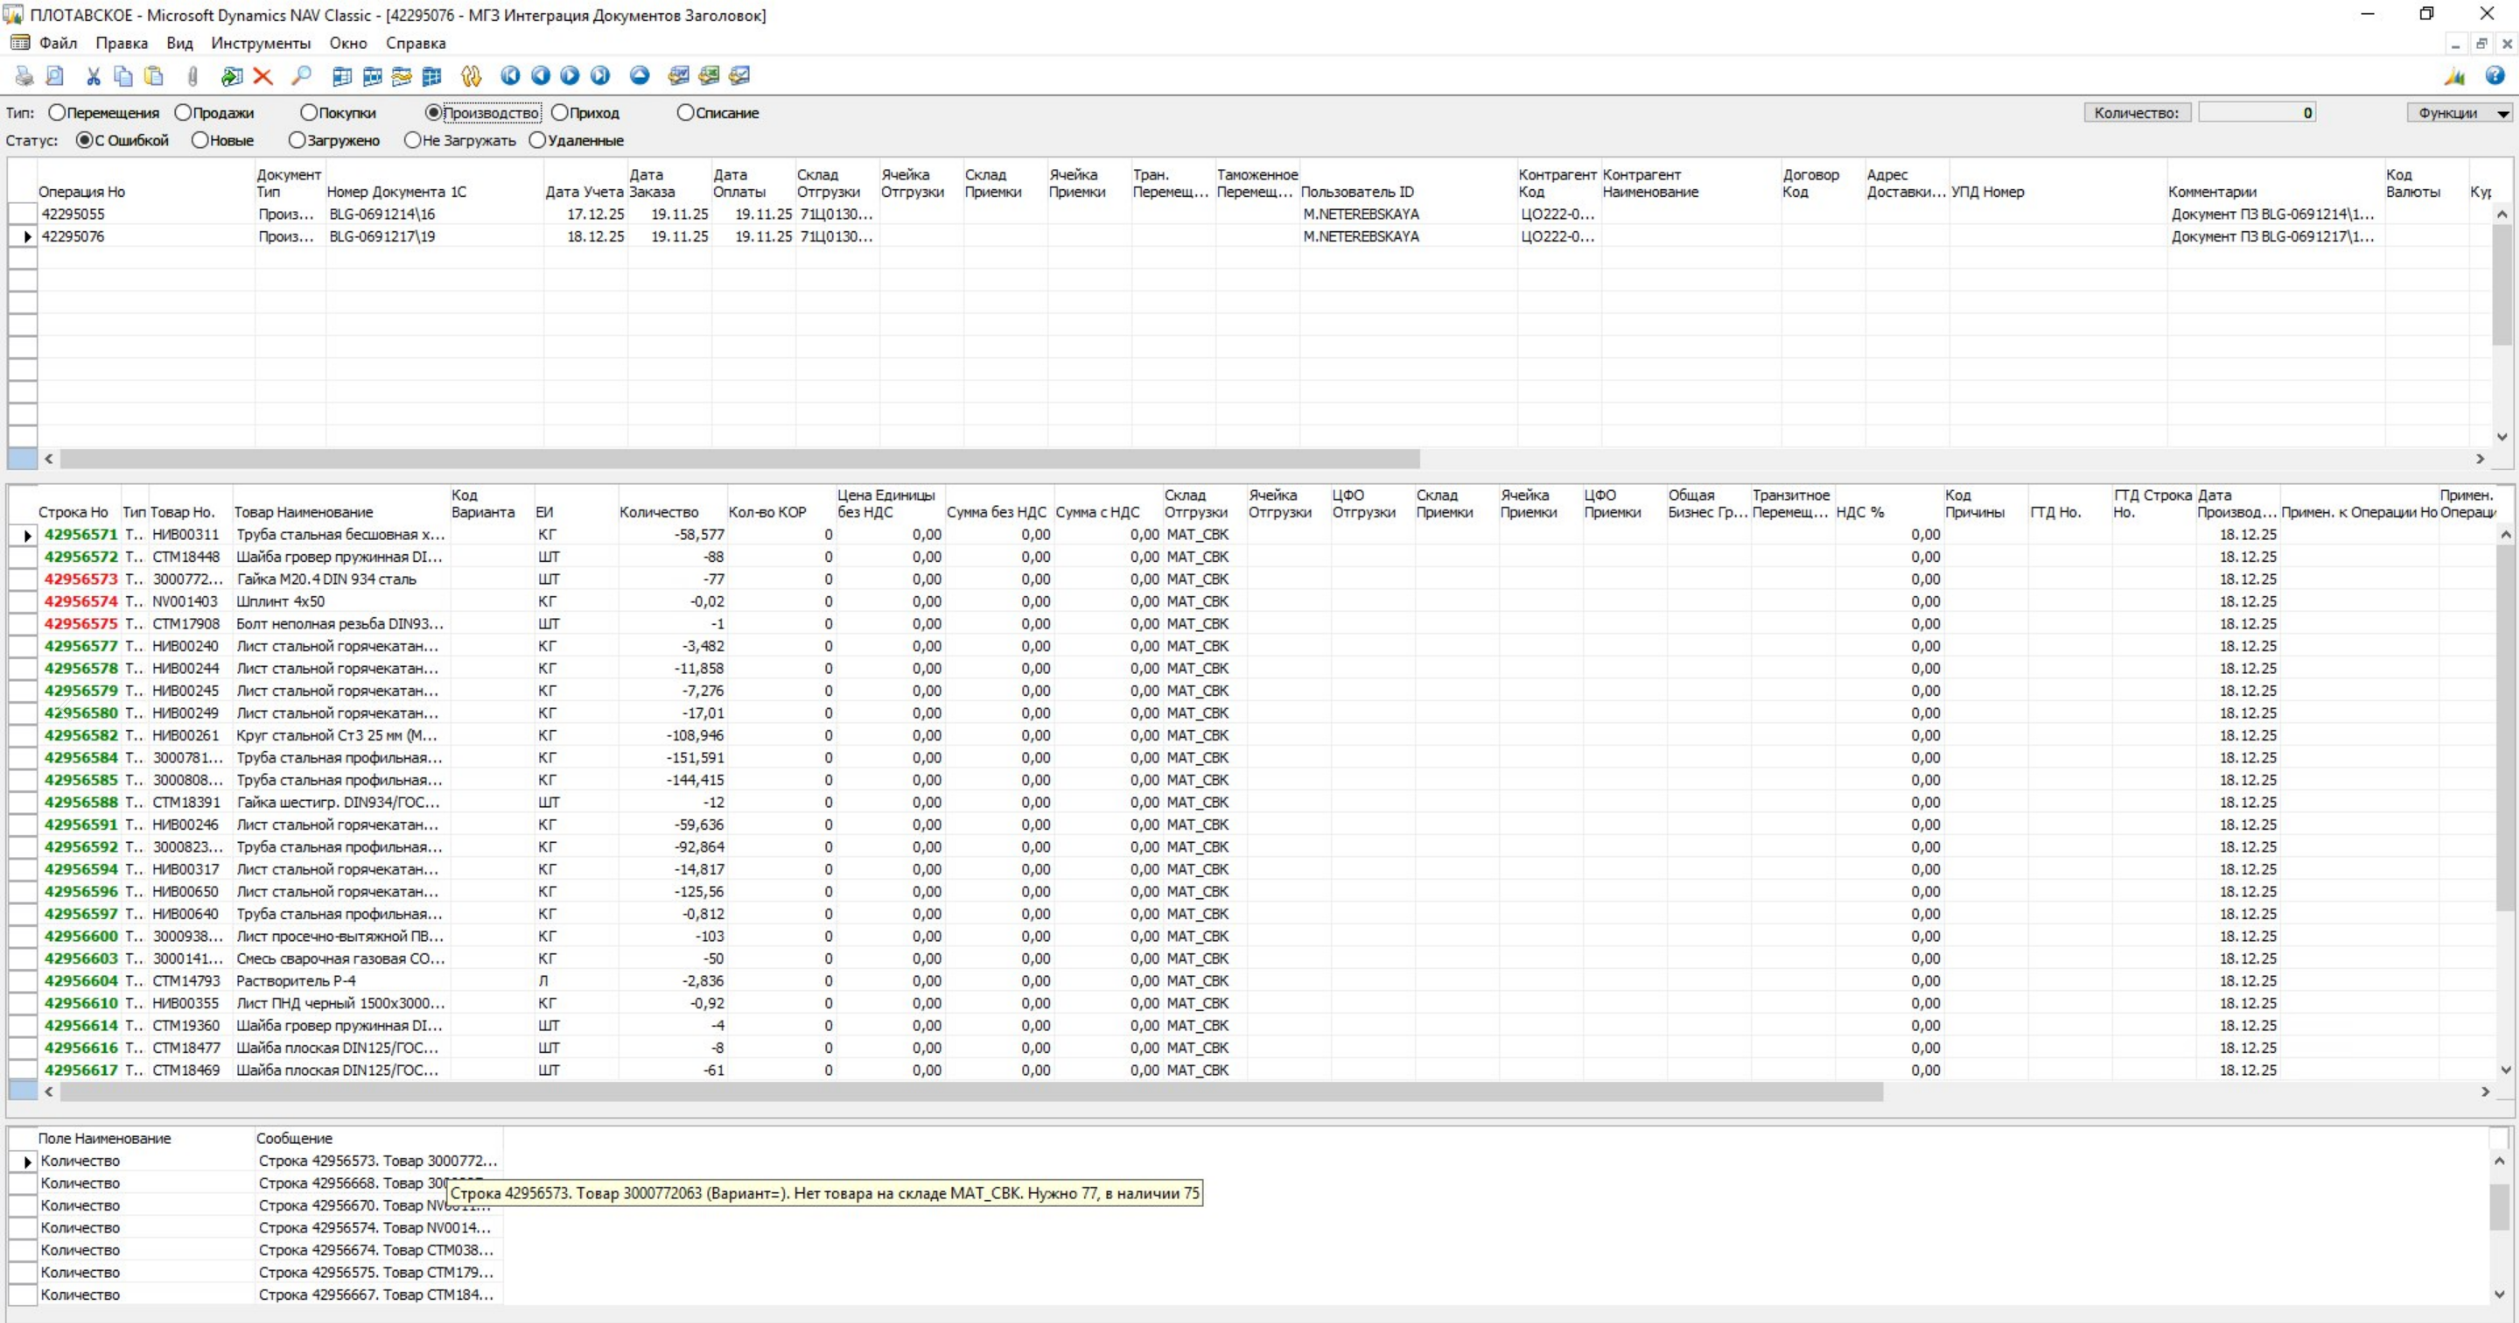Click the paperclip Links icon
Screen dimensions: 2519x1323
(193, 76)
